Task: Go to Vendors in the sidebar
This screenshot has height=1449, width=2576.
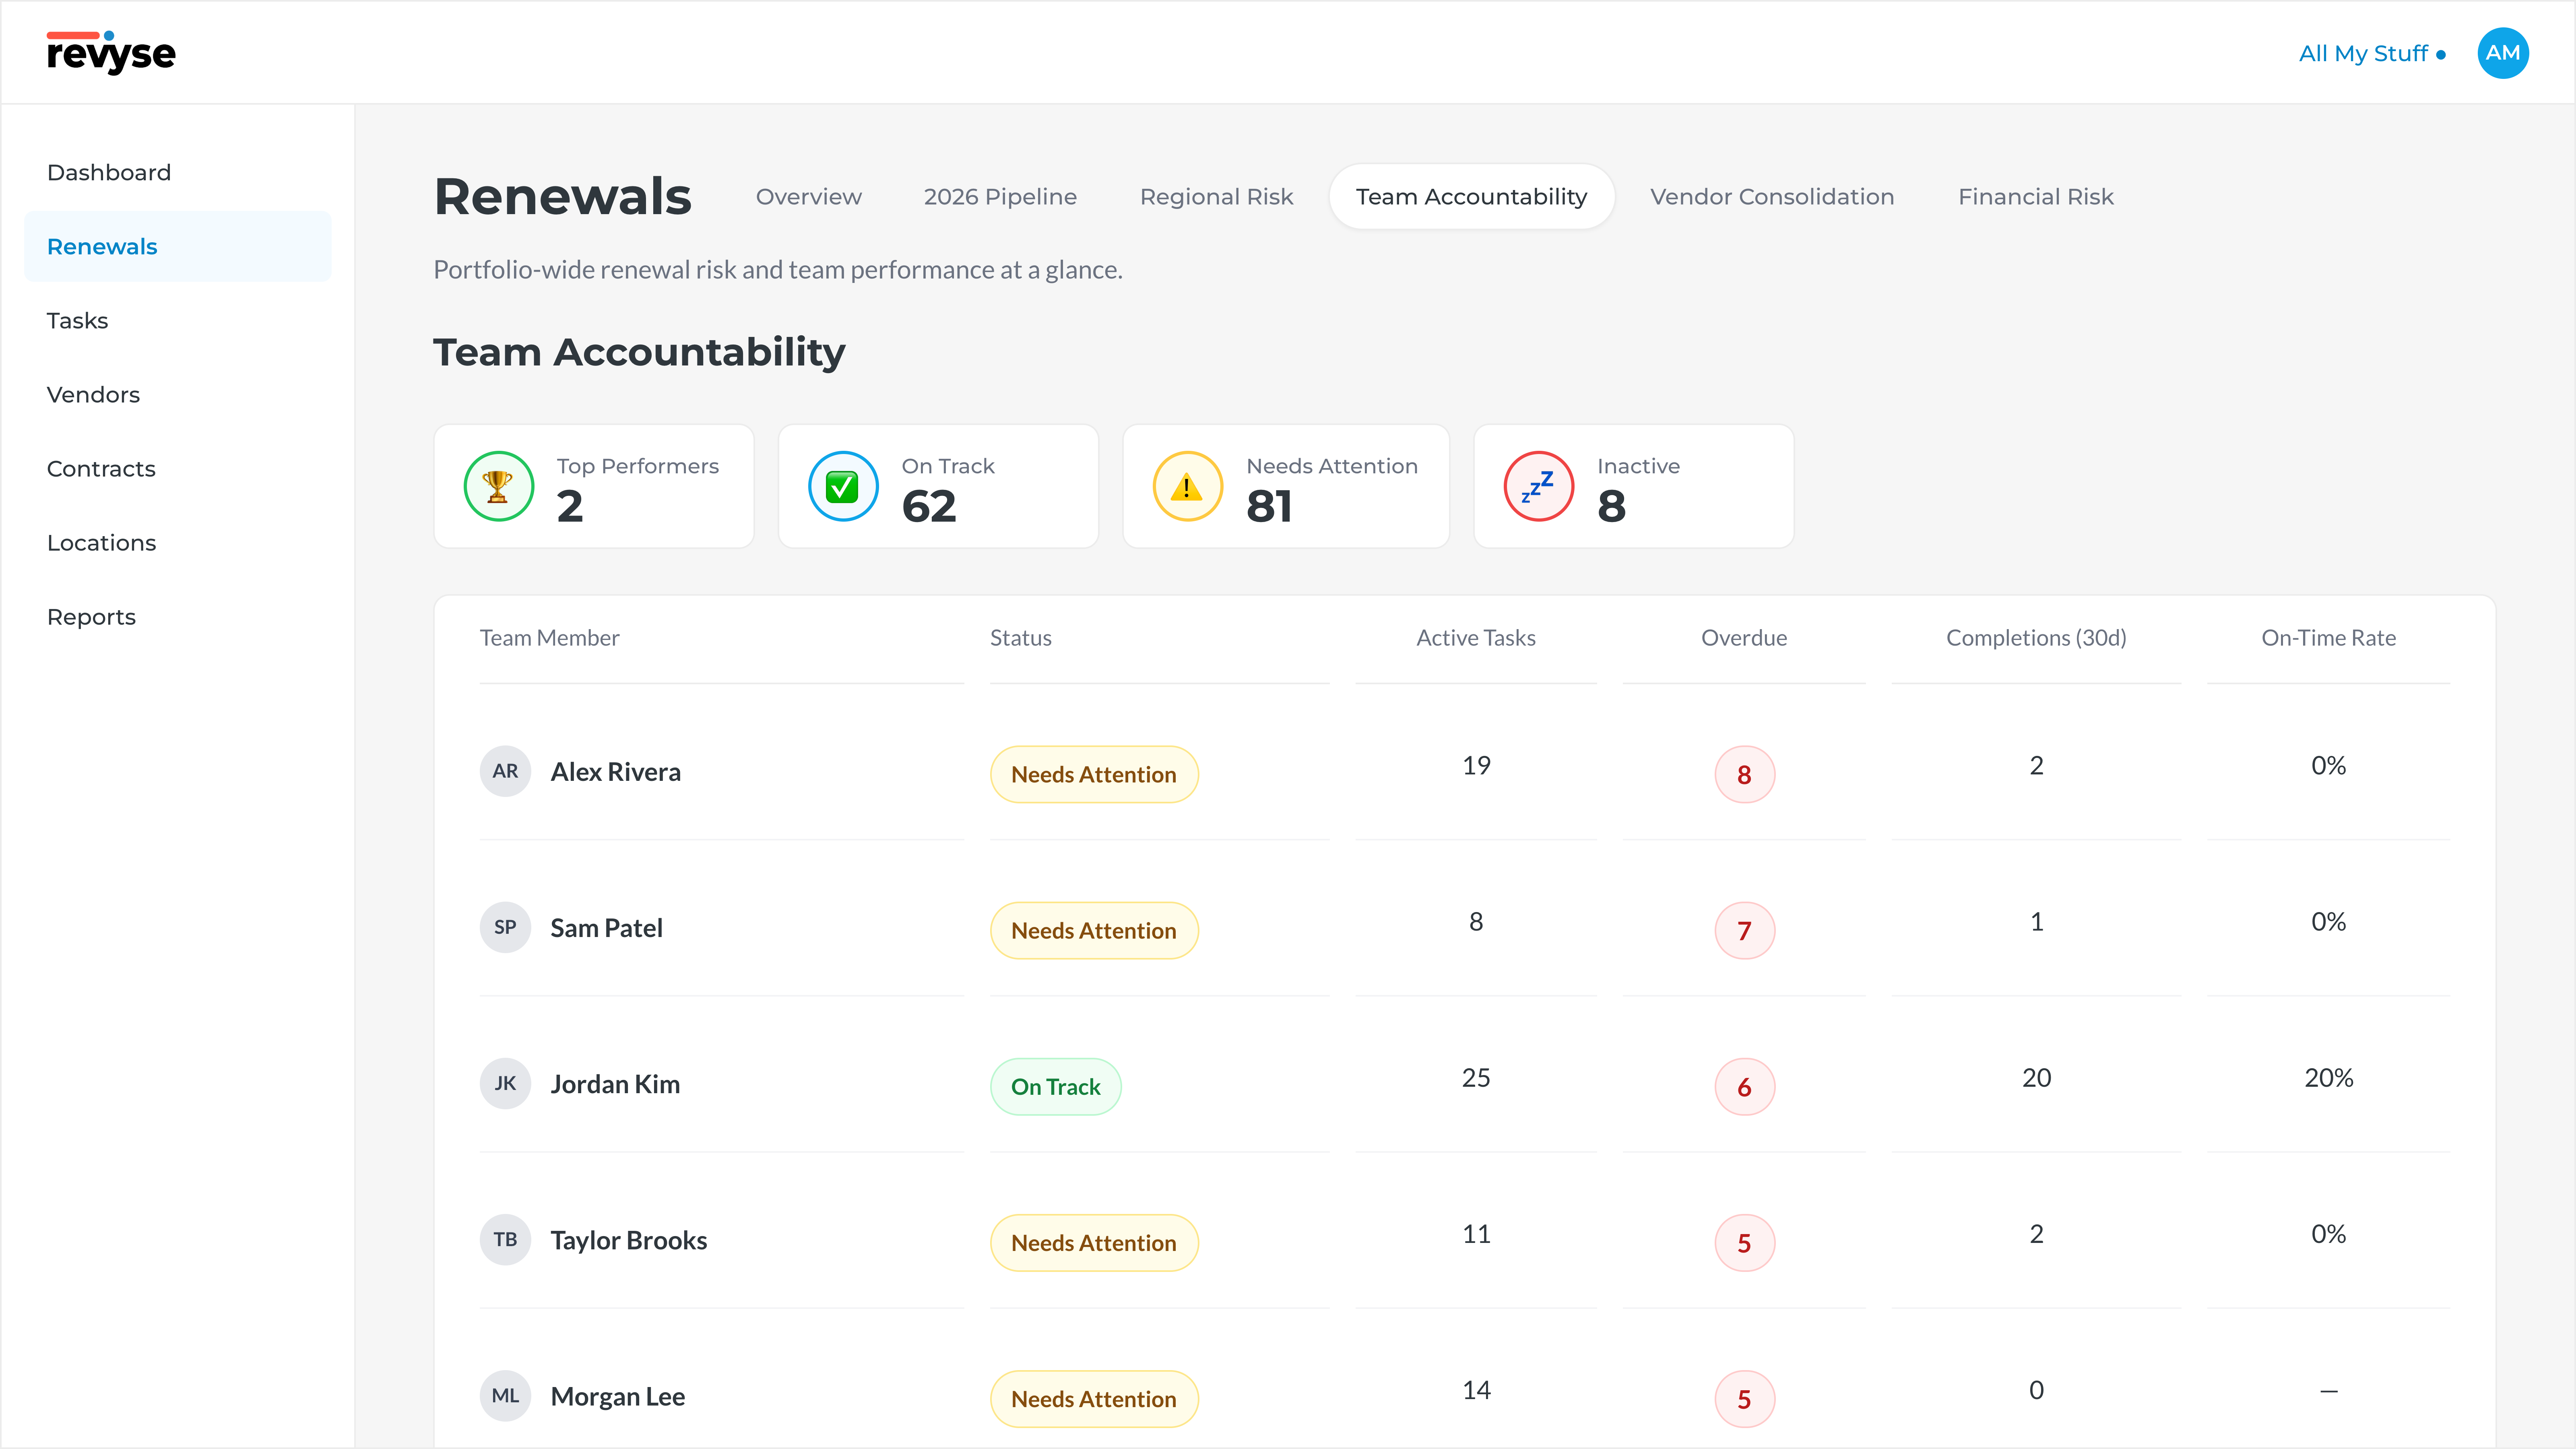Action: coord(93,394)
